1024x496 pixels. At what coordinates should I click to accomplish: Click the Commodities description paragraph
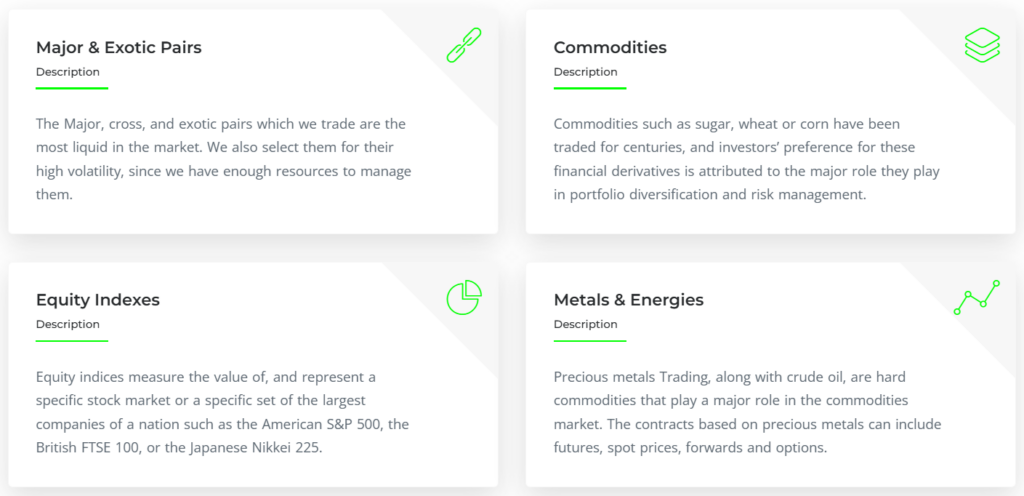(746, 159)
